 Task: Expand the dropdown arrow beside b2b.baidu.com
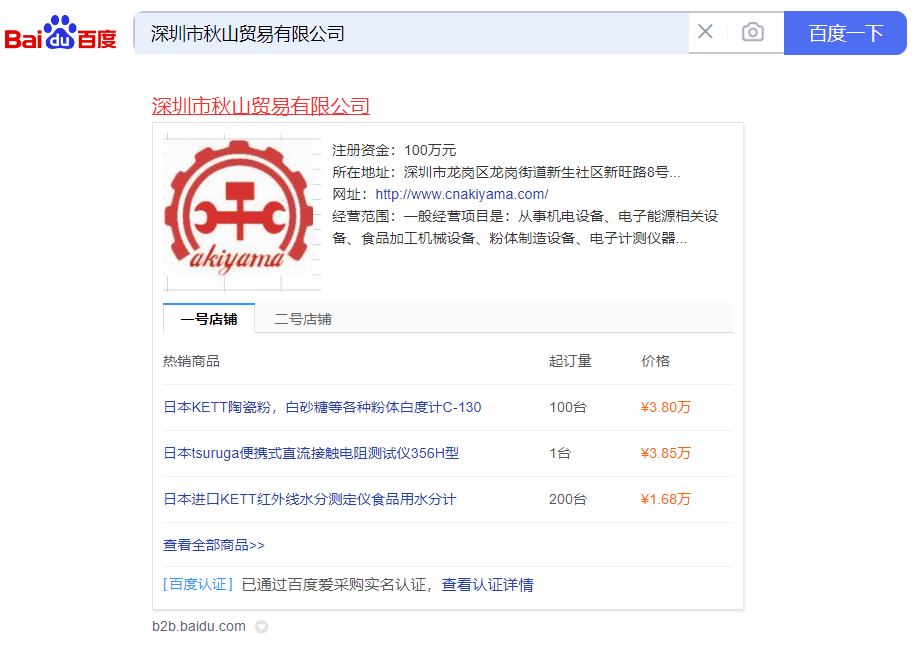point(261,627)
